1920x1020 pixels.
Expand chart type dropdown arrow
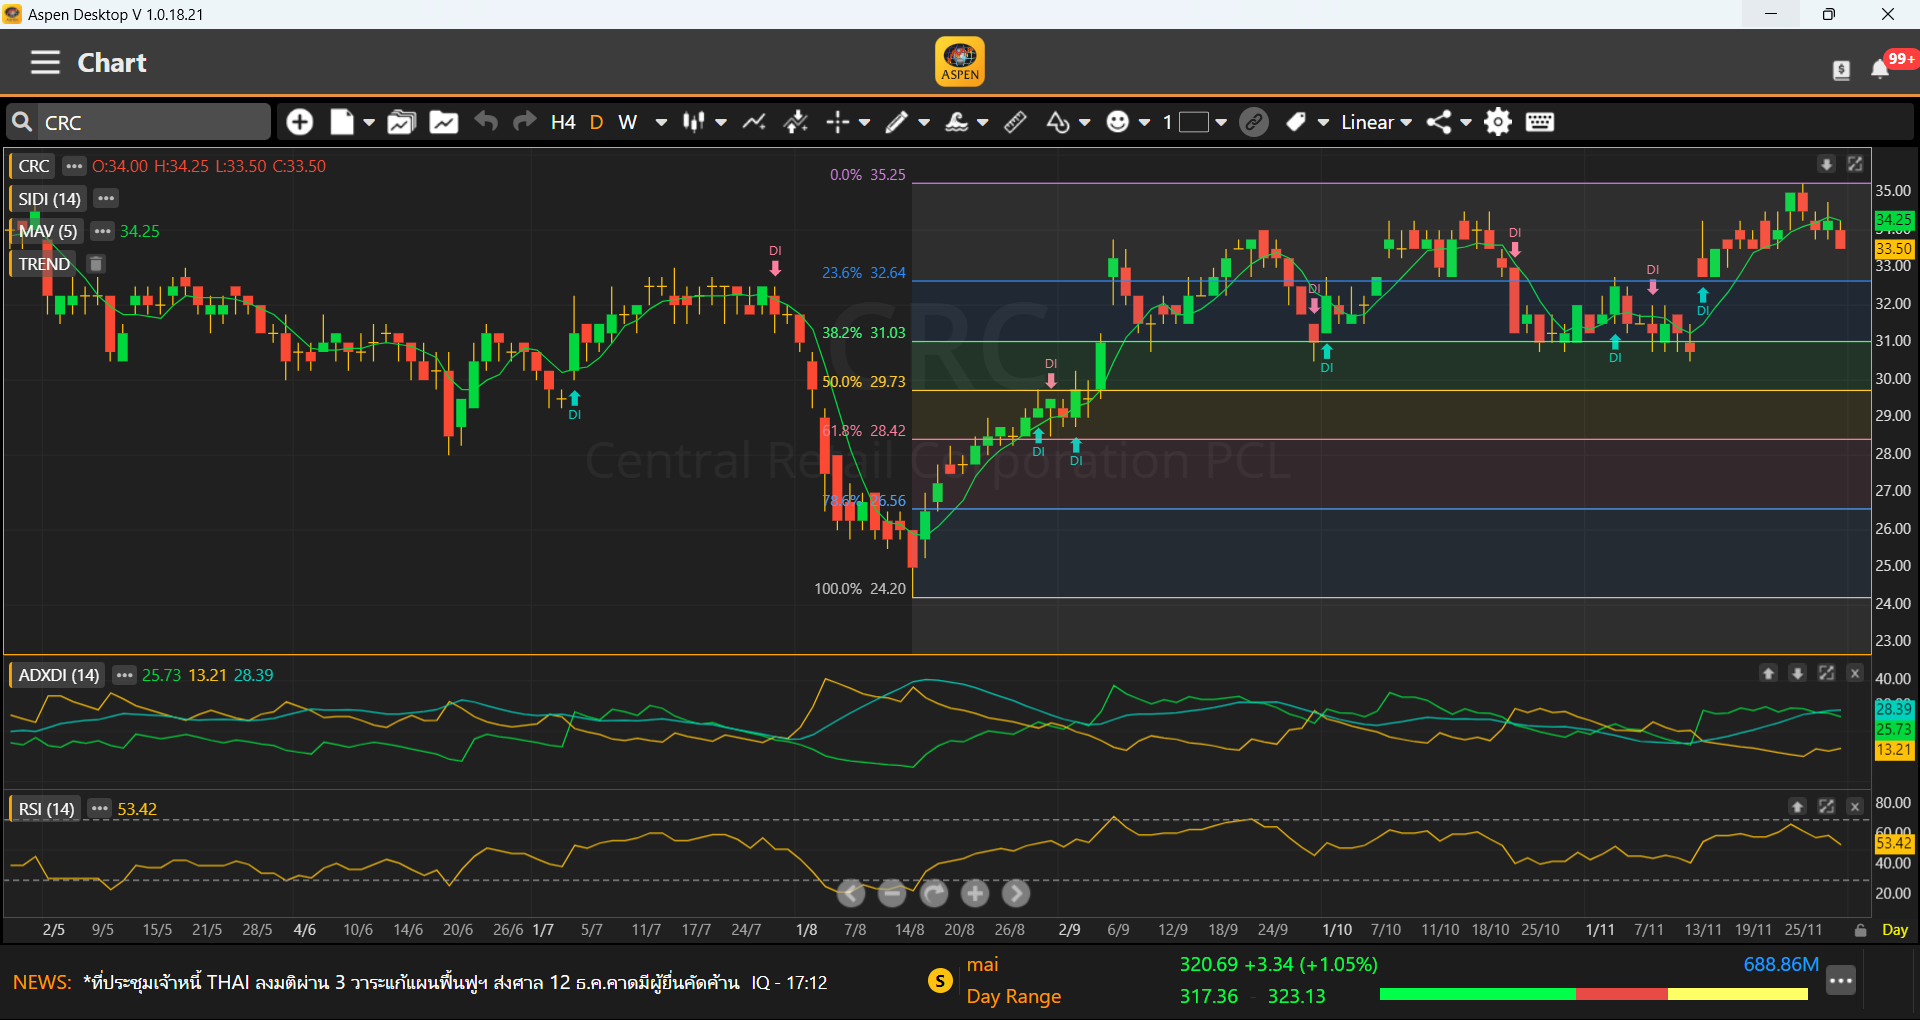(721, 122)
